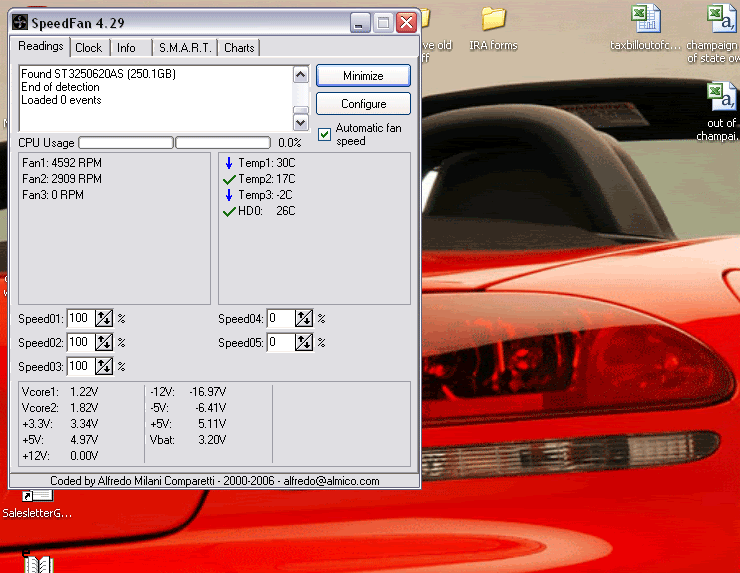Screen dimensions: 740x573
Task: Switch to the Clock tab
Action: (88, 48)
